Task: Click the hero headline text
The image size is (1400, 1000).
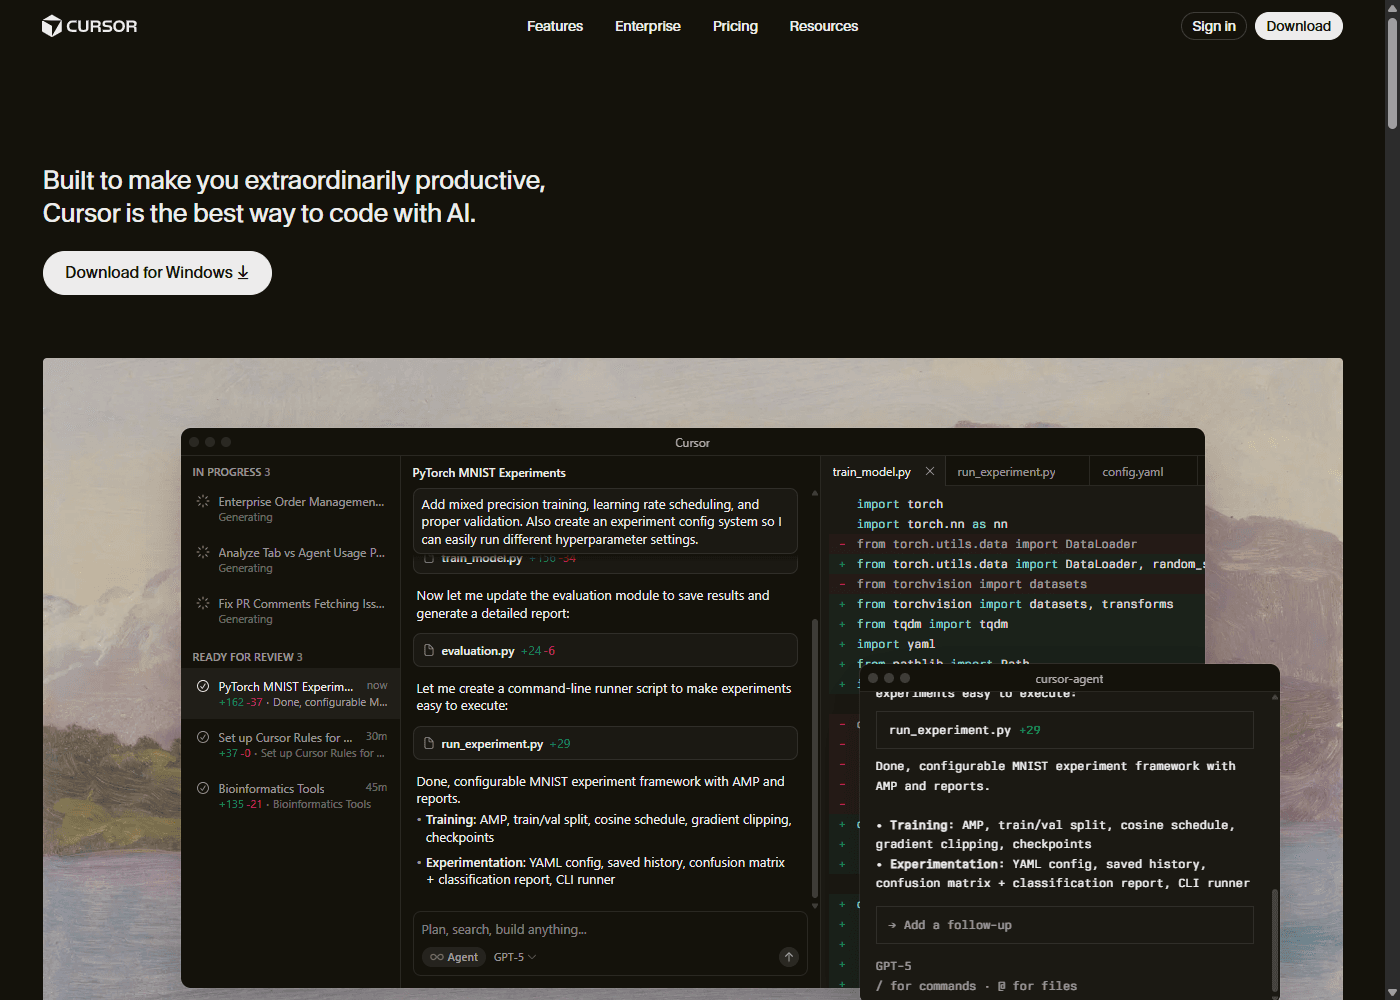Action: [294, 196]
